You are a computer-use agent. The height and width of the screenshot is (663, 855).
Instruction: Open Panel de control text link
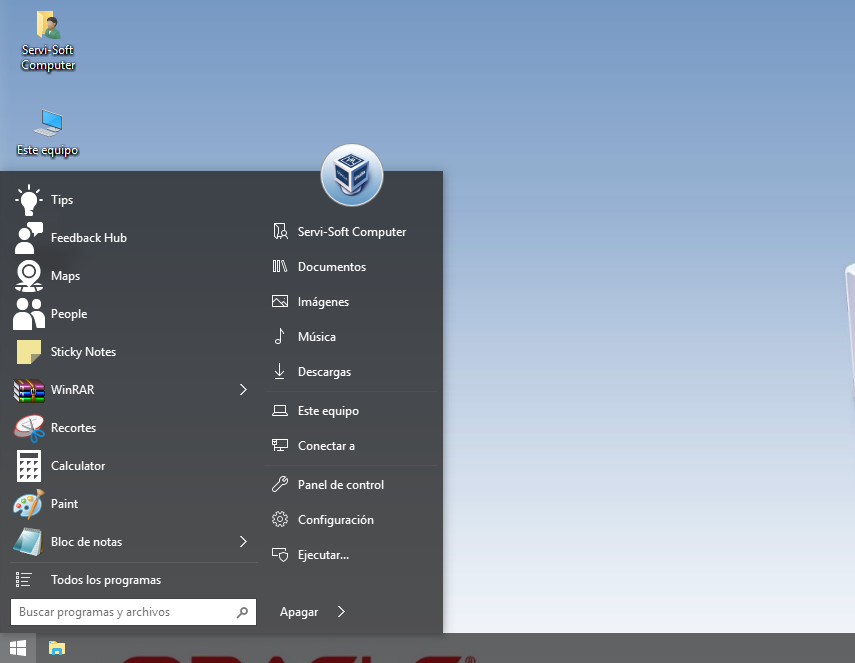point(341,485)
